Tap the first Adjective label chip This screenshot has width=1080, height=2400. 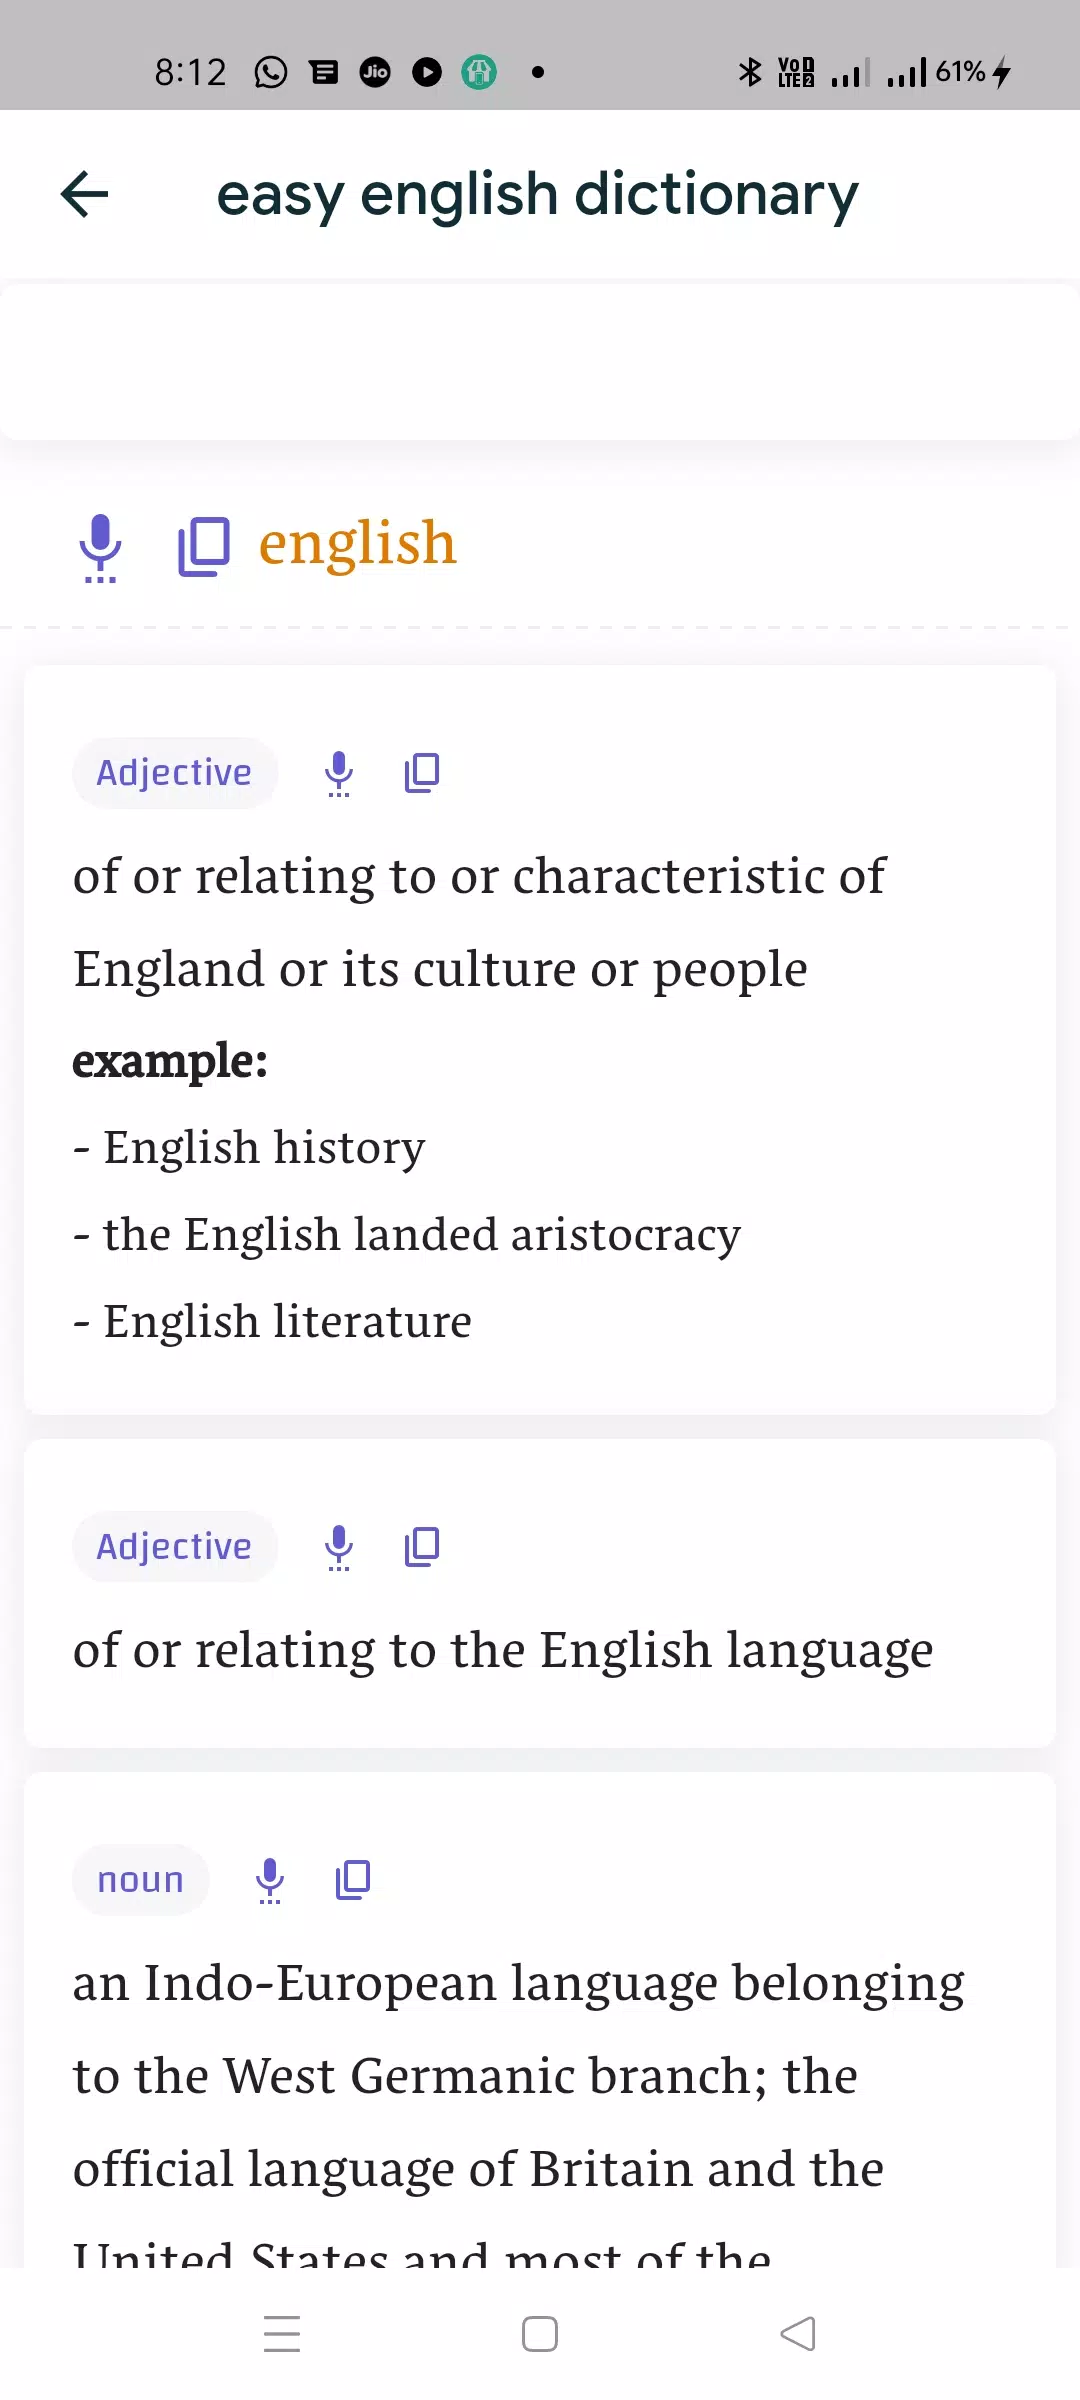[x=174, y=773]
